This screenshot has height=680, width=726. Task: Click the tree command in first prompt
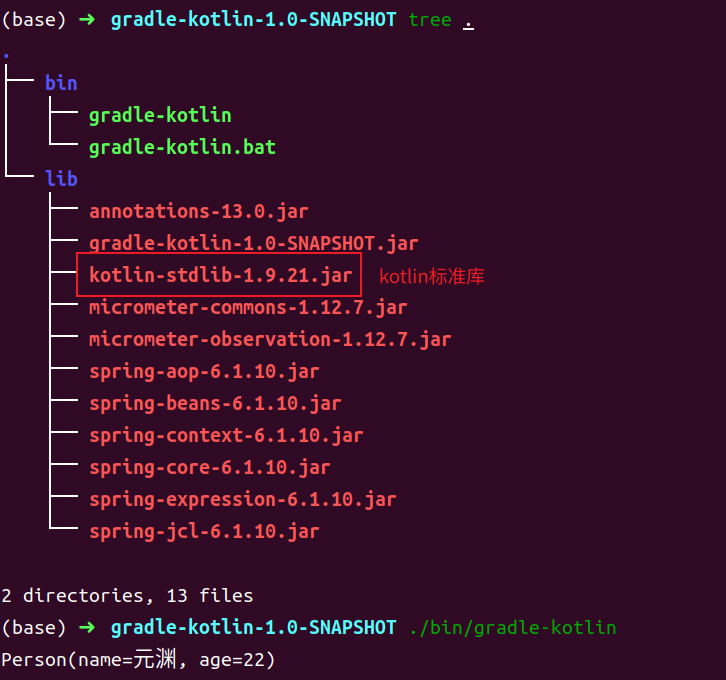[x=430, y=20]
